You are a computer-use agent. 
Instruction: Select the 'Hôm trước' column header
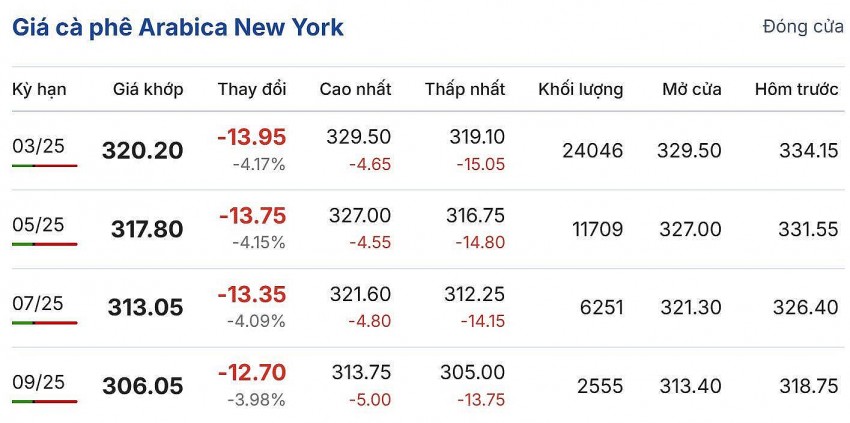coord(796,90)
